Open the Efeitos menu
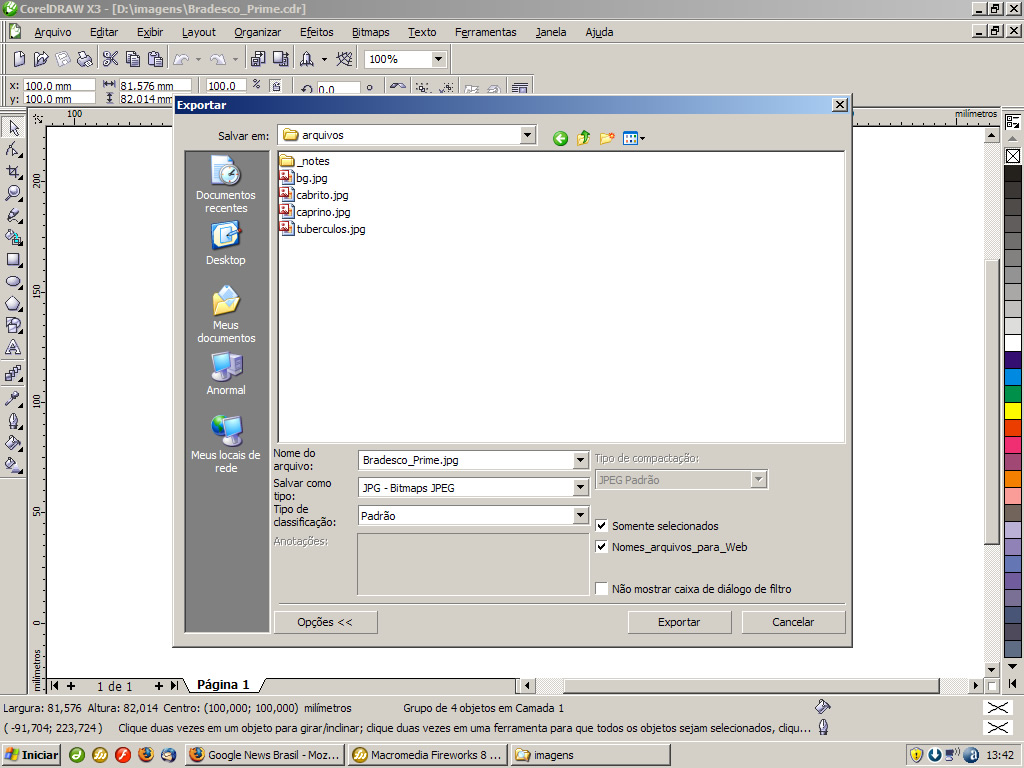 [x=317, y=32]
